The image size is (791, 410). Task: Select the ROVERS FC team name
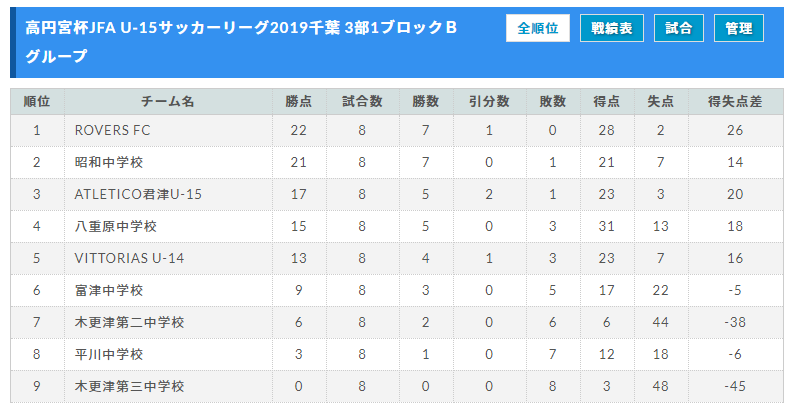click(x=112, y=130)
